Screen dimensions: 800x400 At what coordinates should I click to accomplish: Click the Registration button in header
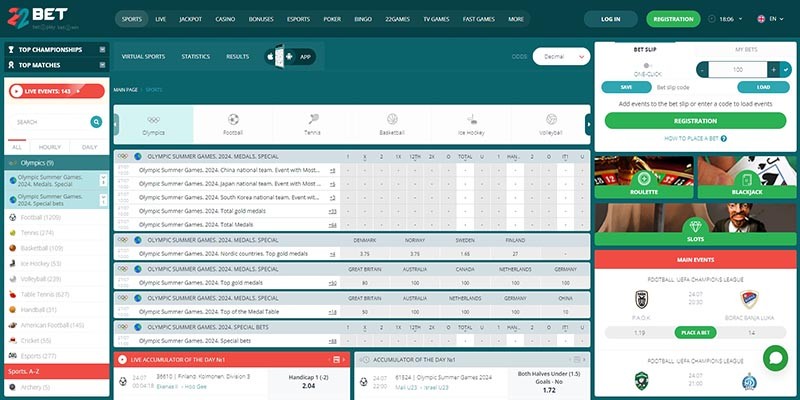(673, 19)
